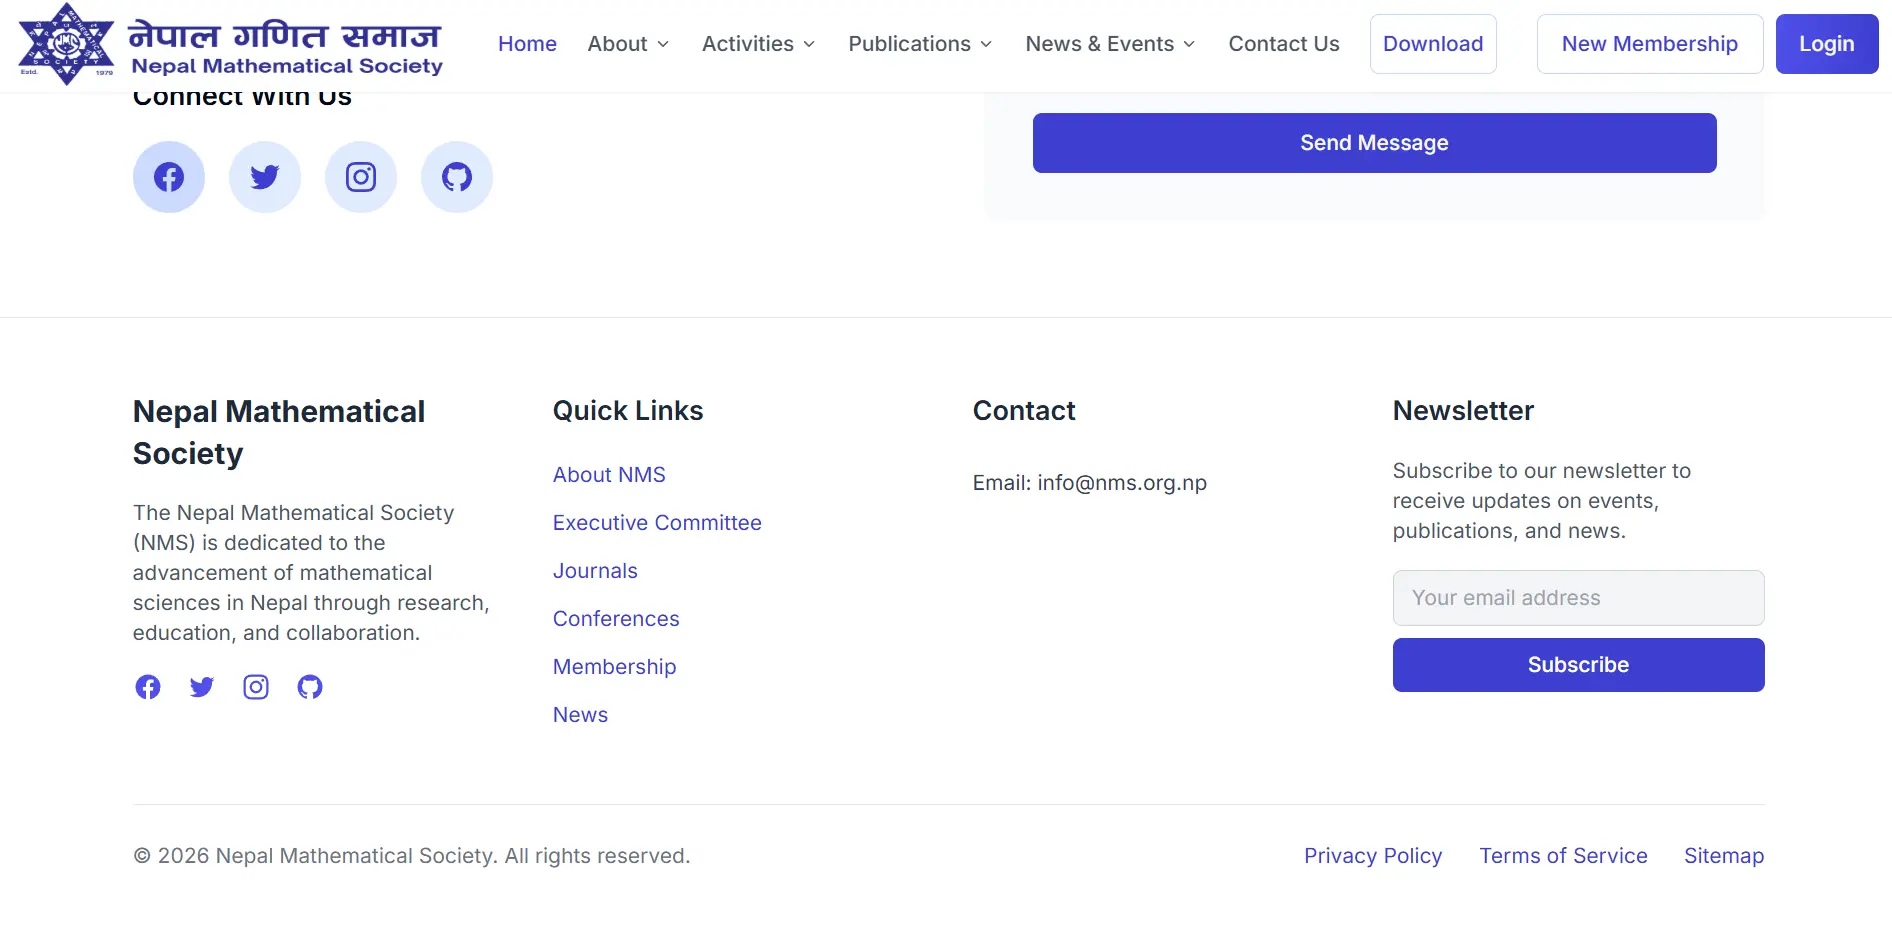Open GitHub from the Connect With Us icons
Viewport: 1892px width, 940px height.
pyautogui.click(x=457, y=177)
